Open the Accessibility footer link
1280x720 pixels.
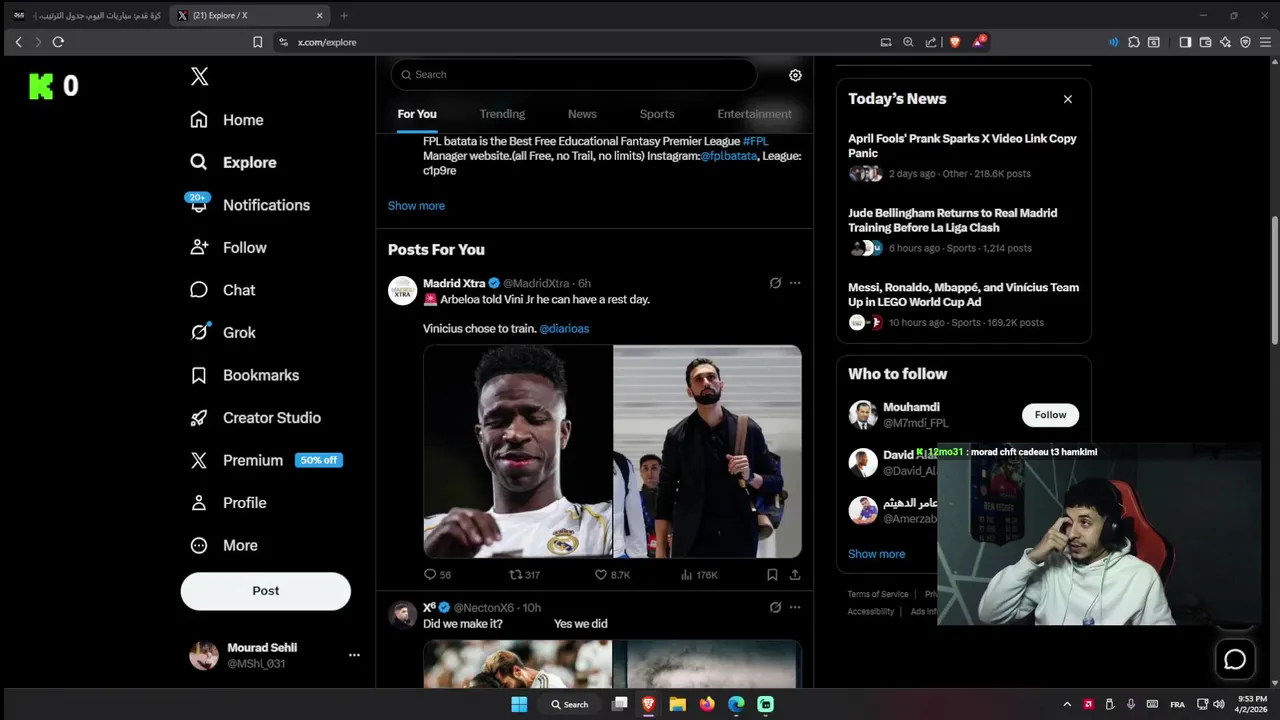coord(871,612)
